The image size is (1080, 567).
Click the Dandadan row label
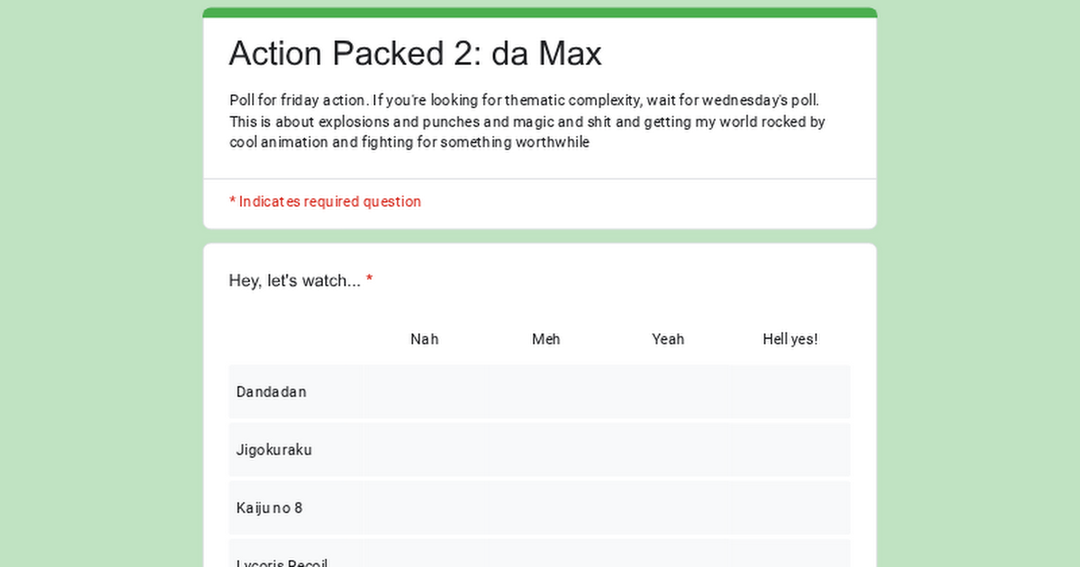[x=271, y=392]
